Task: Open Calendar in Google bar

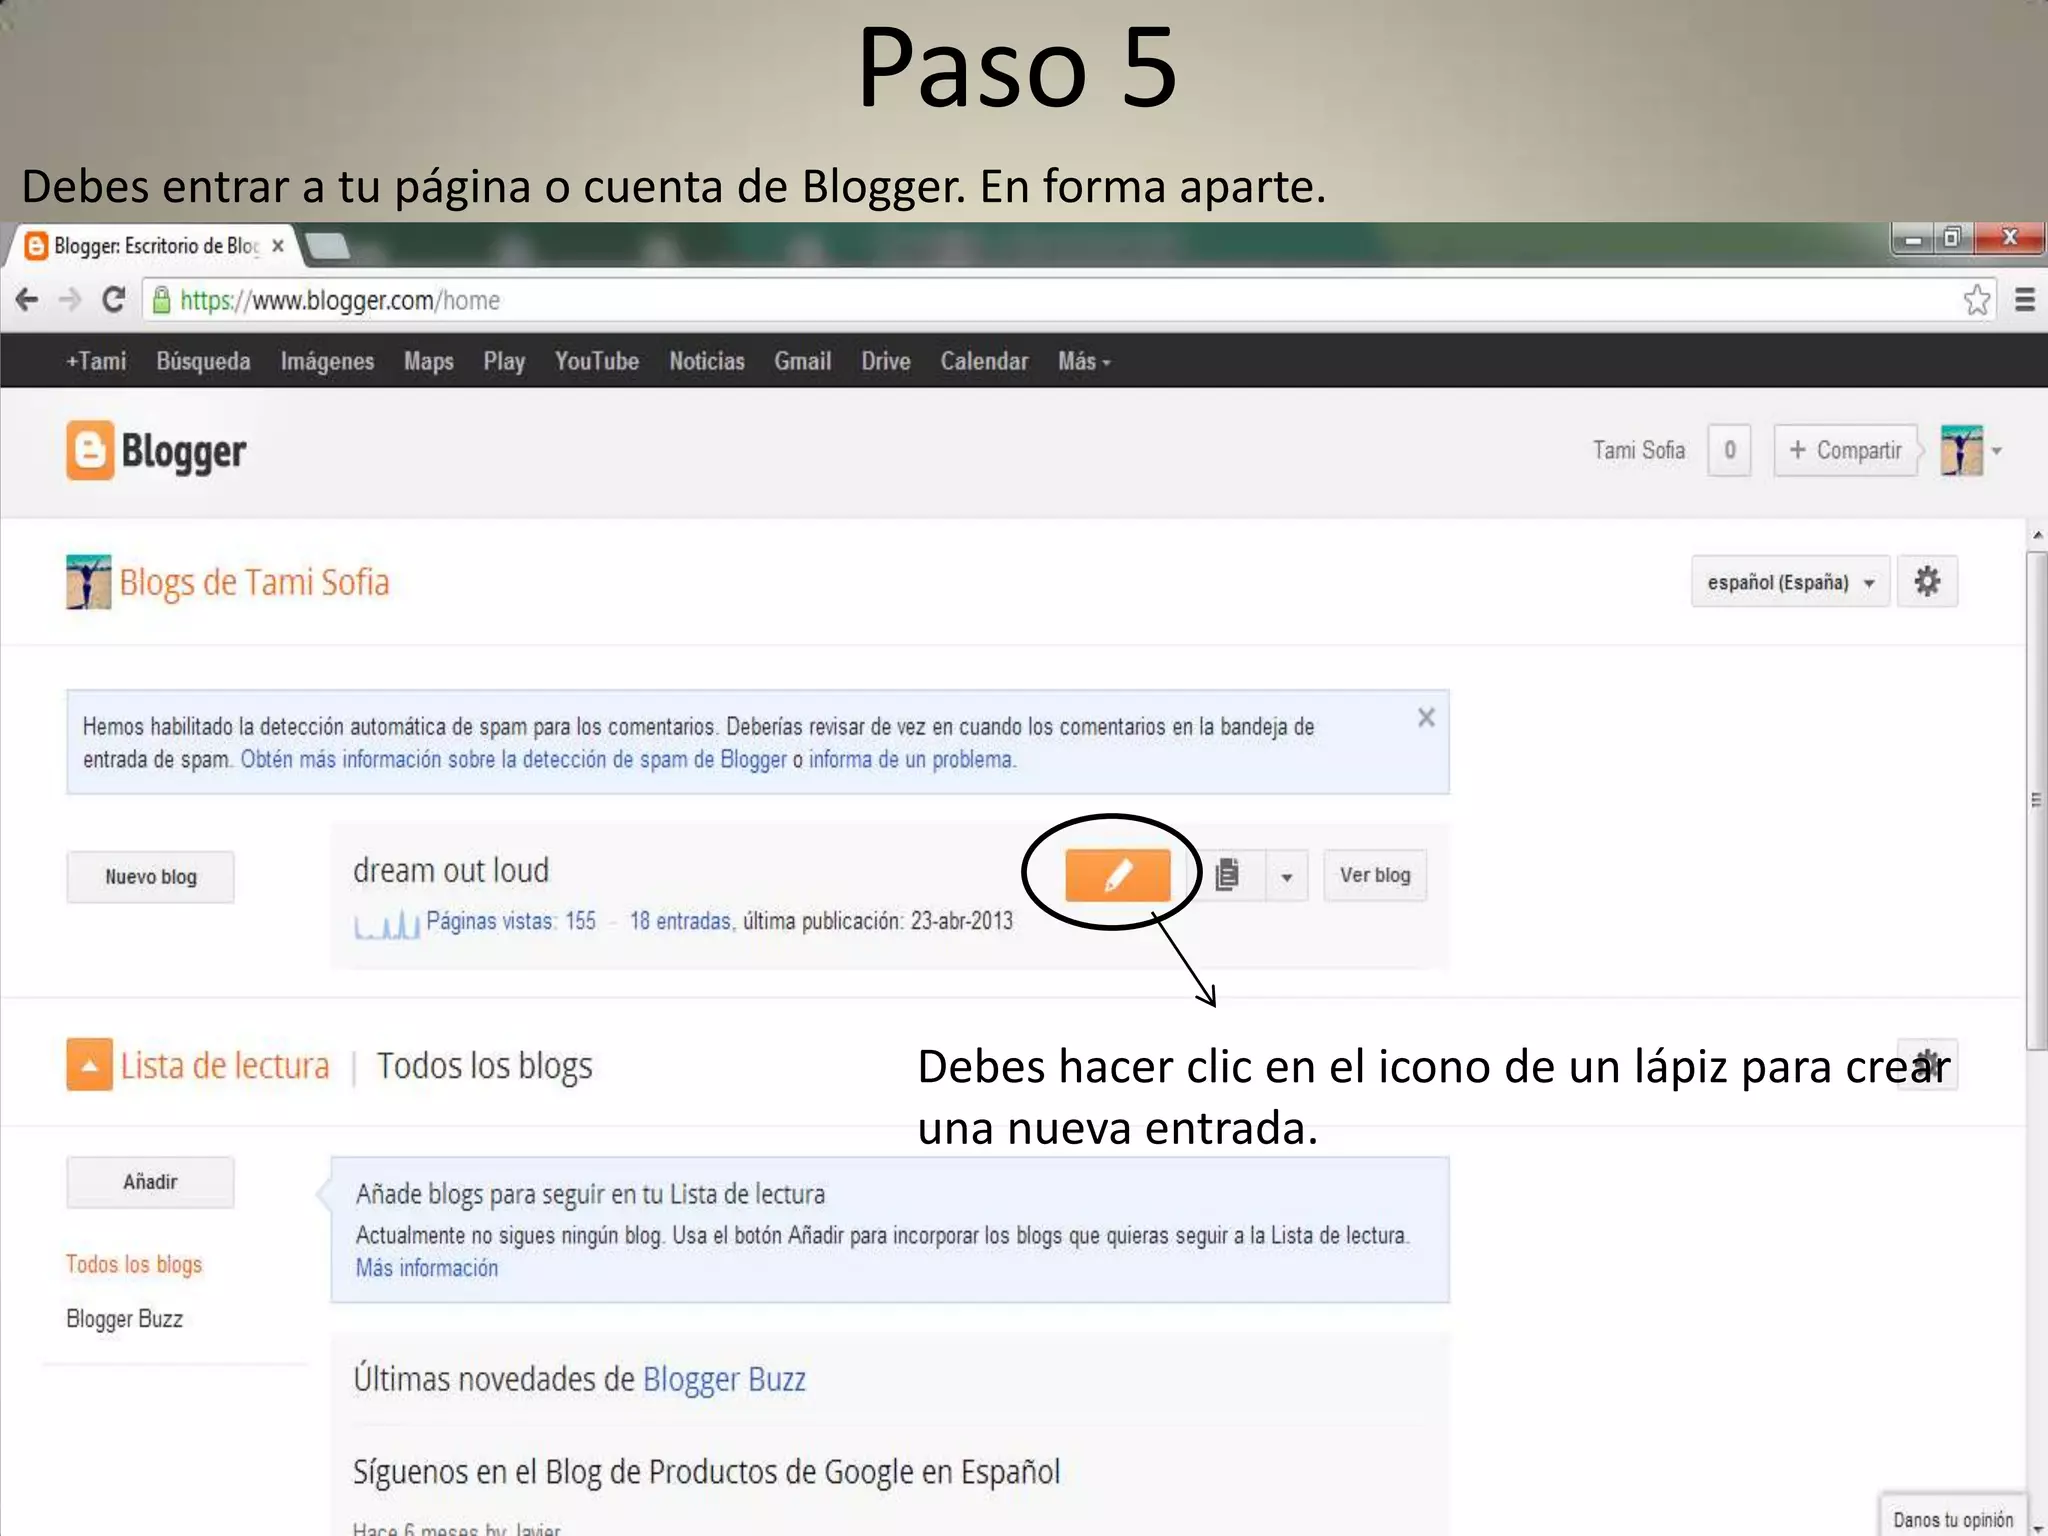Action: [x=984, y=361]
